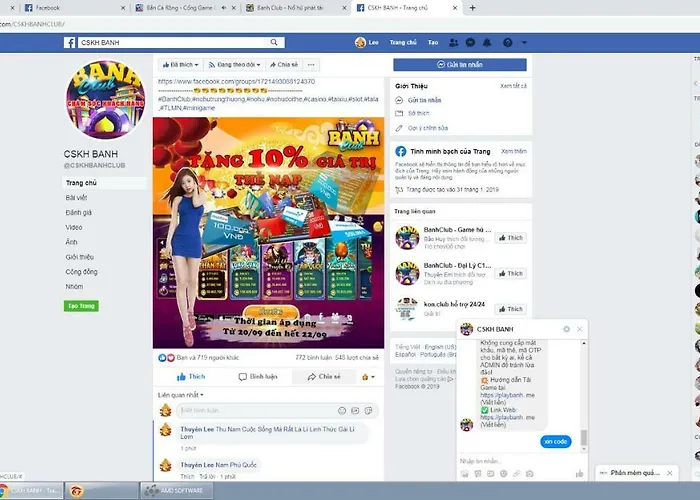Click camera icon in chat toolbar

click(x=529, y=474)
